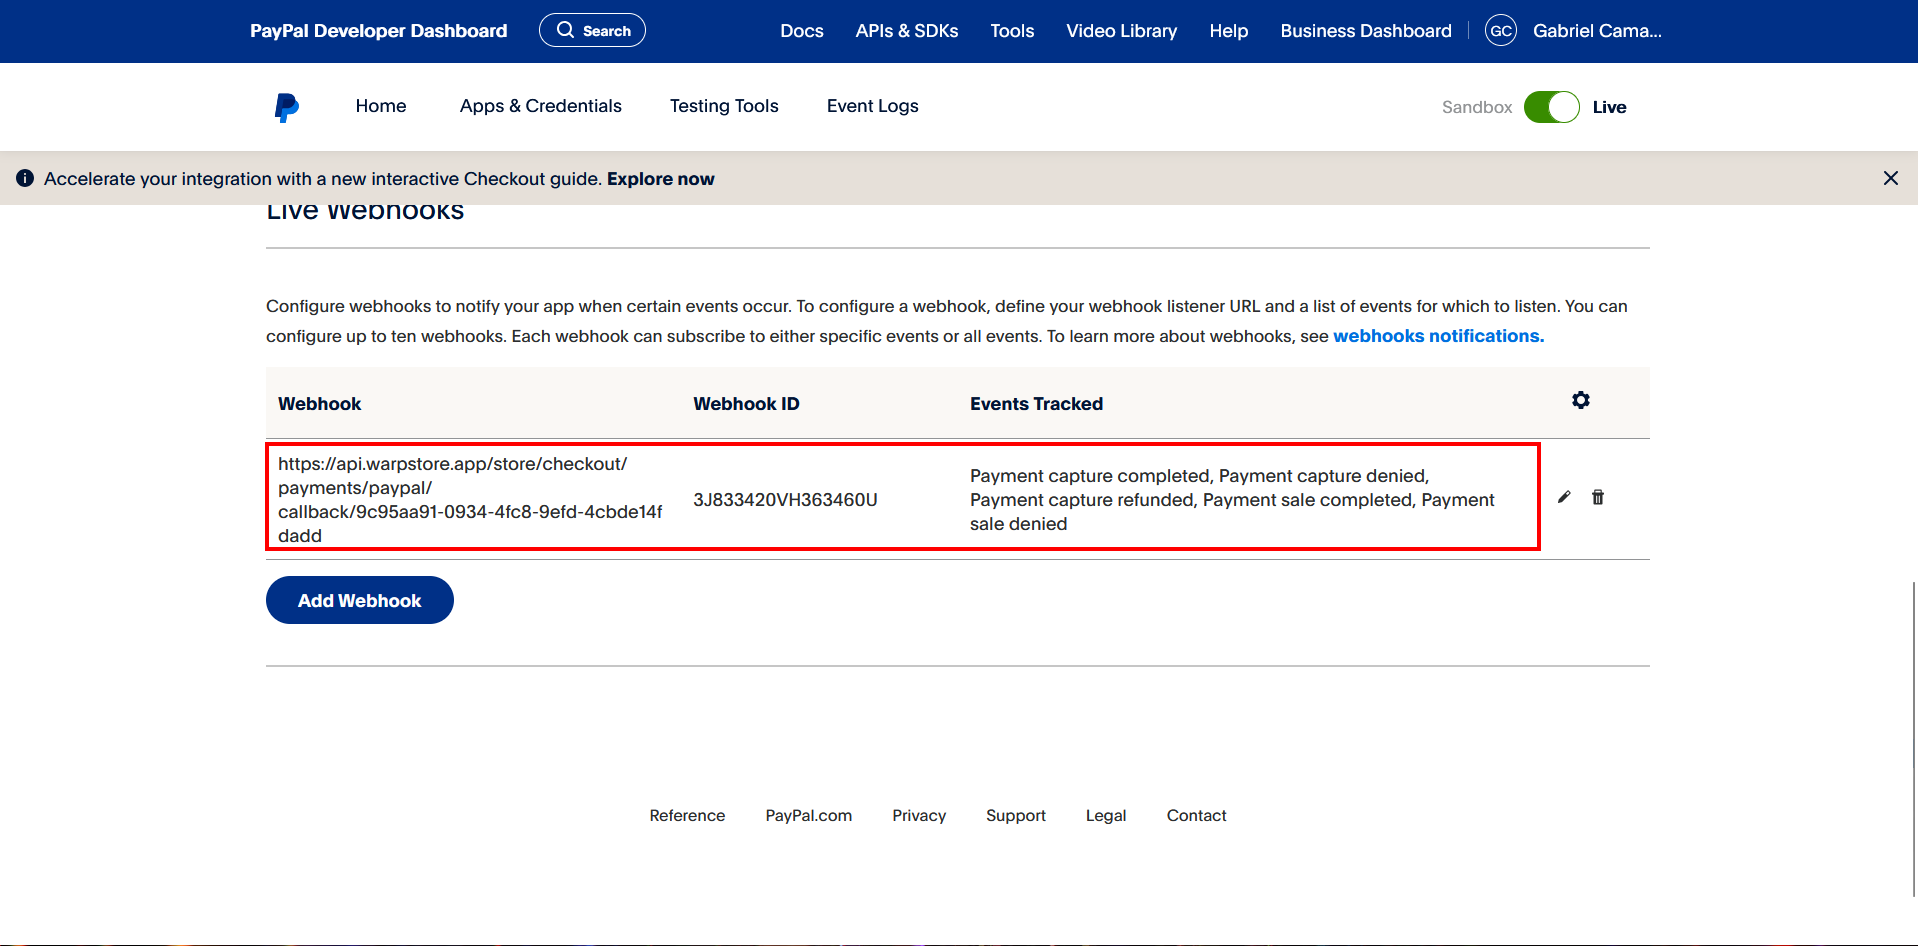Screen dimensions: 1918x946
Task: Select the Live label
Action: pos(1609,107)
